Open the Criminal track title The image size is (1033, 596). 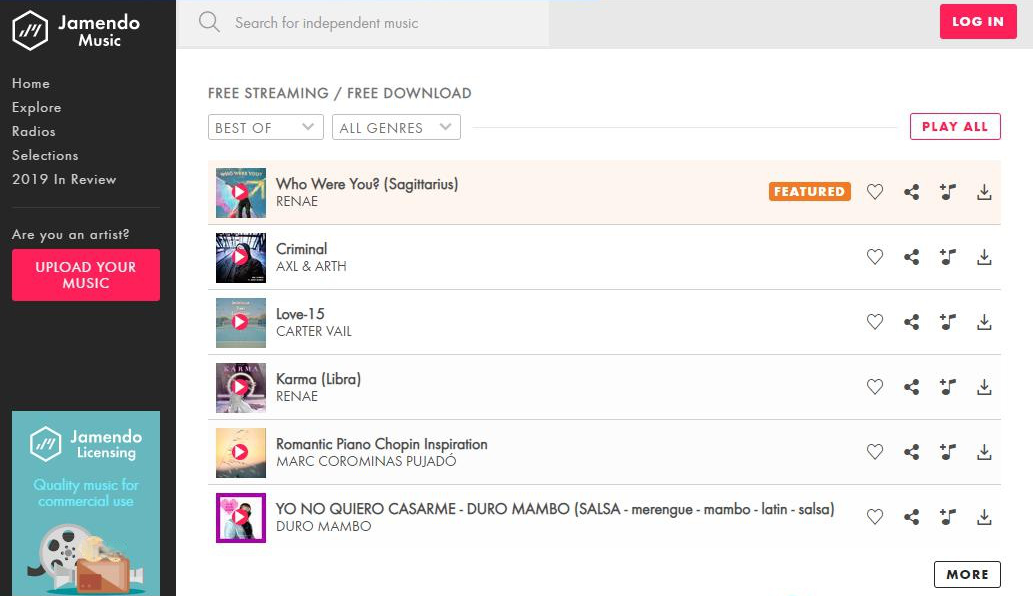[302, 249]
